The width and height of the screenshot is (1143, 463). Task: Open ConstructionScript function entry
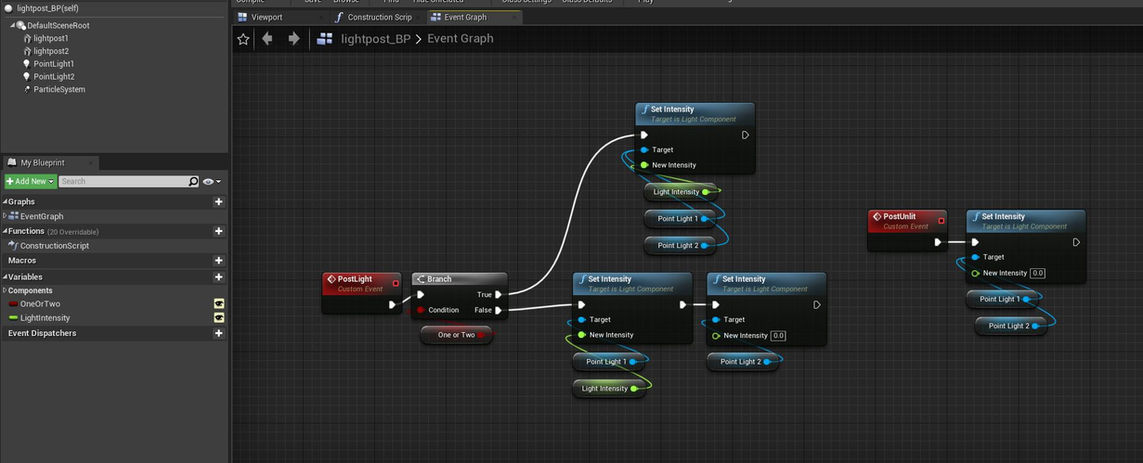tap(54, 246)
